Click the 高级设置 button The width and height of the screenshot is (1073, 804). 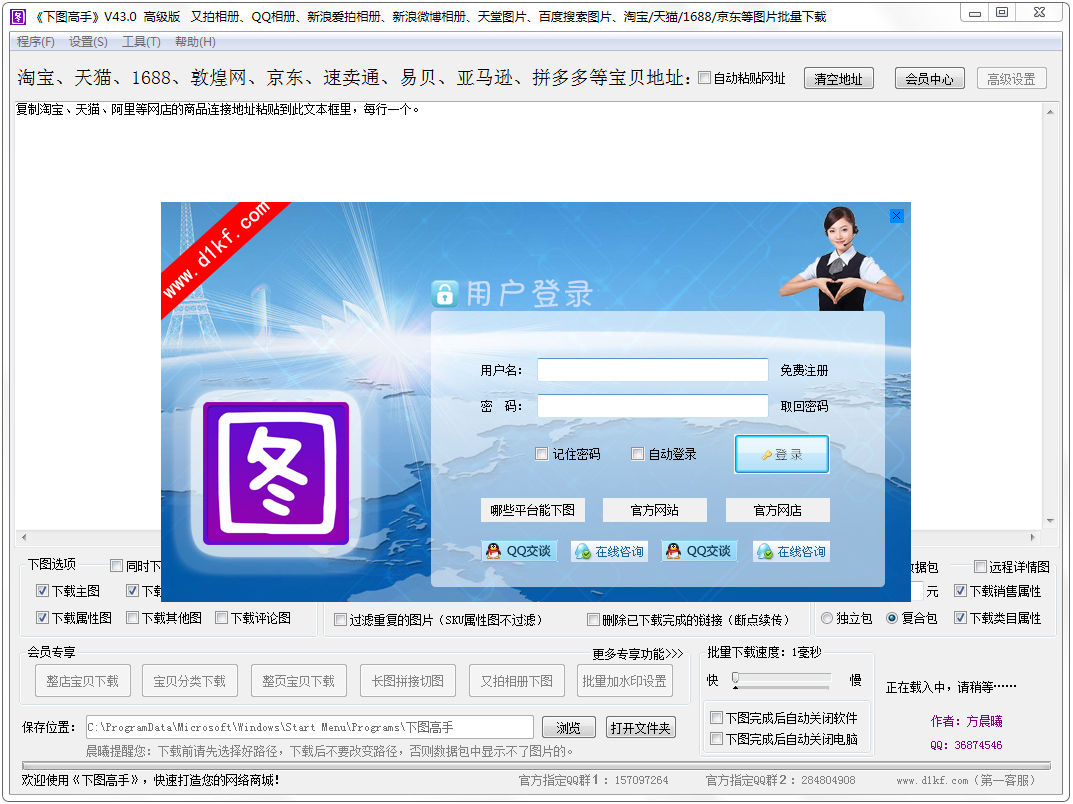coord(1011,79)
